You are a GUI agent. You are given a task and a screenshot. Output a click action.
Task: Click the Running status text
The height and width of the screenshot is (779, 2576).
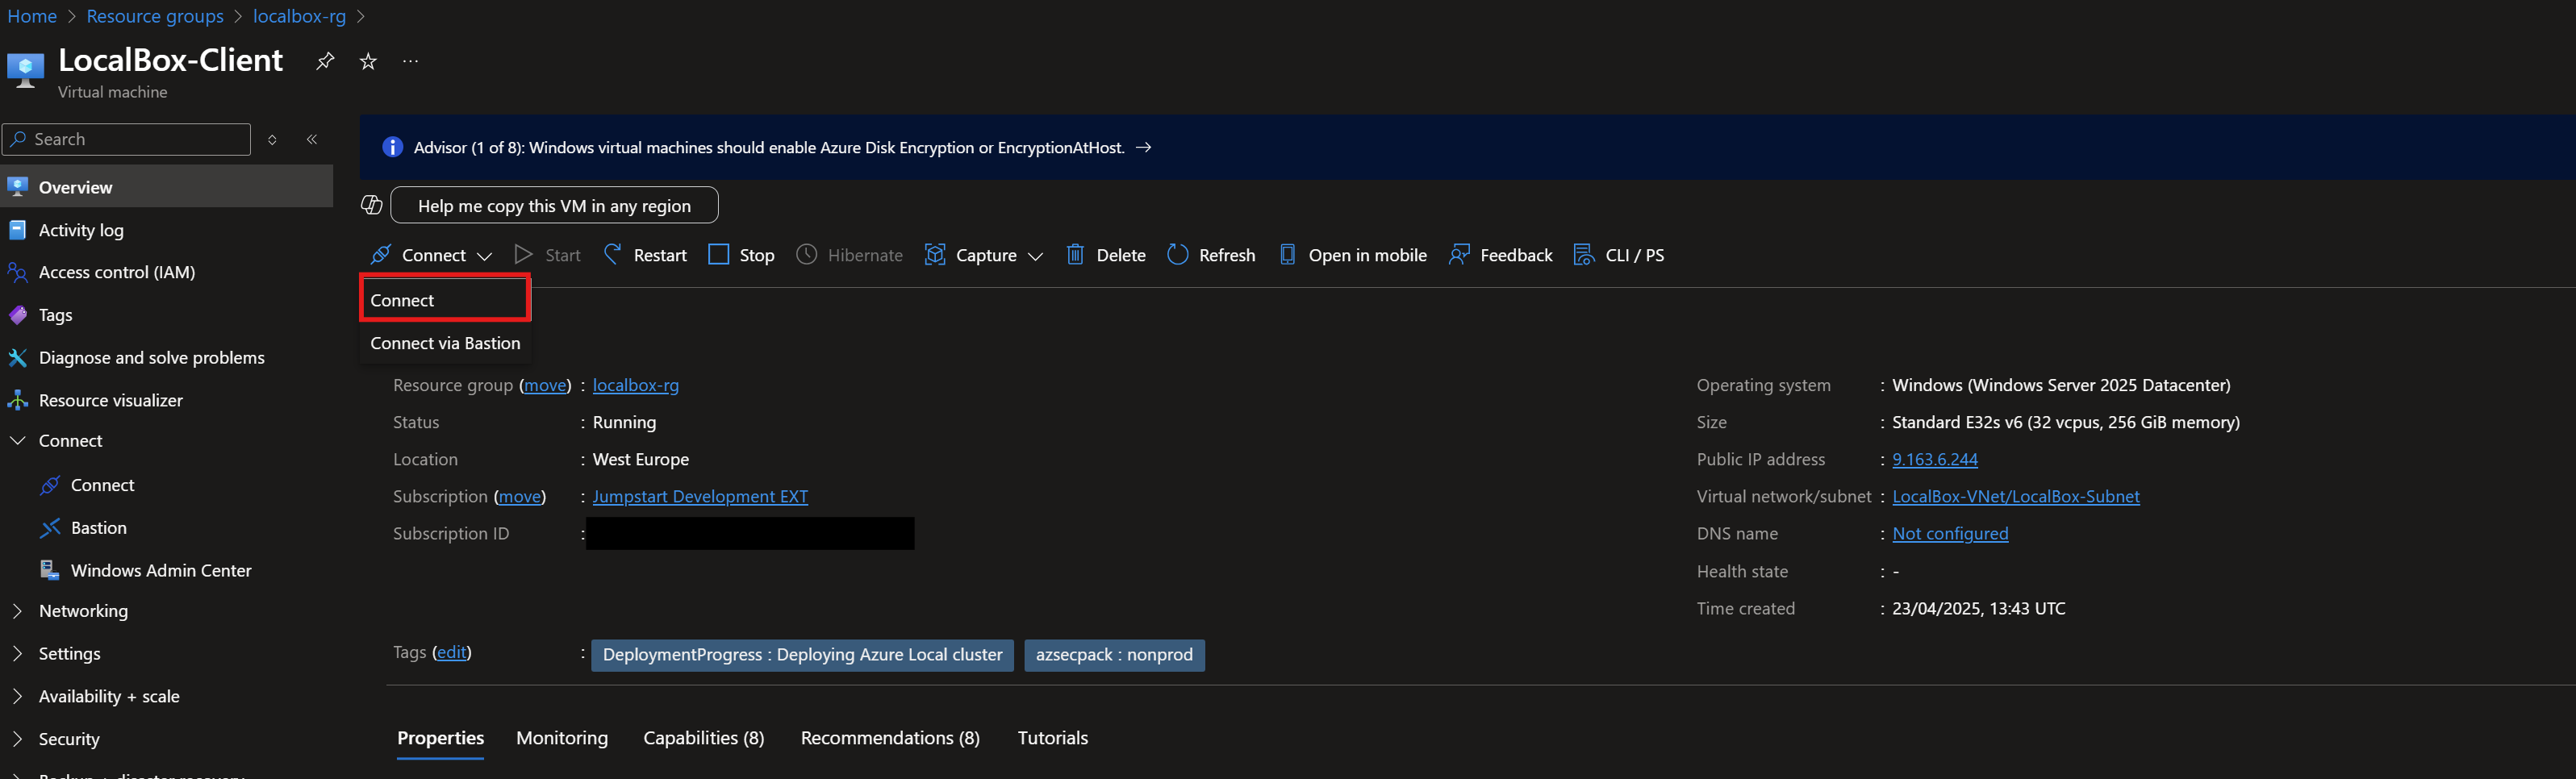624,422
